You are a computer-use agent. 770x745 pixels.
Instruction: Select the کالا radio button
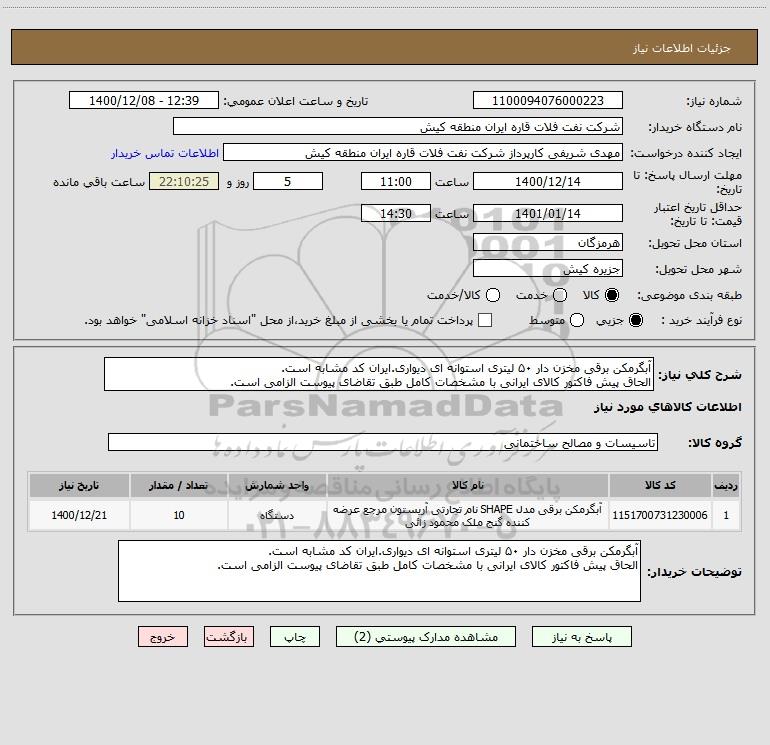[x=612, y=295]
